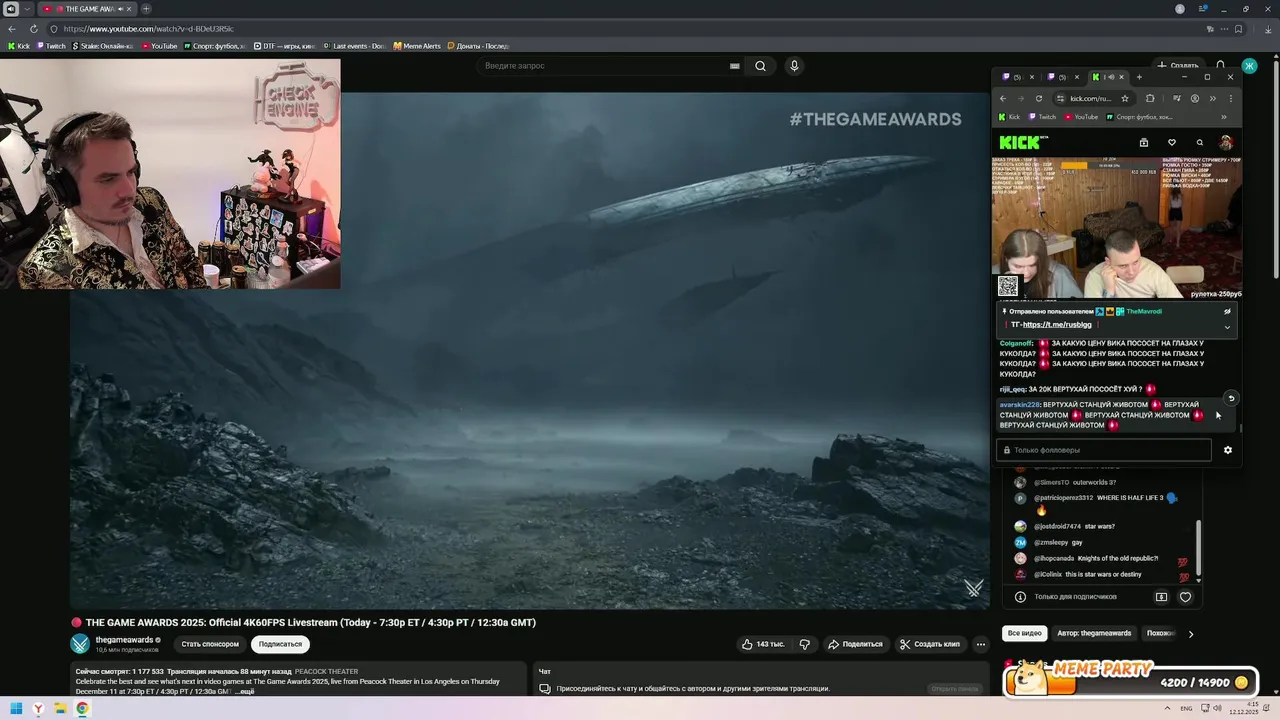The width and height of the screenshot is (1280, 720).
Task: Open extensions puzzle icon in Kick window
Action: pyautogui.click(x=1150, y=98)
